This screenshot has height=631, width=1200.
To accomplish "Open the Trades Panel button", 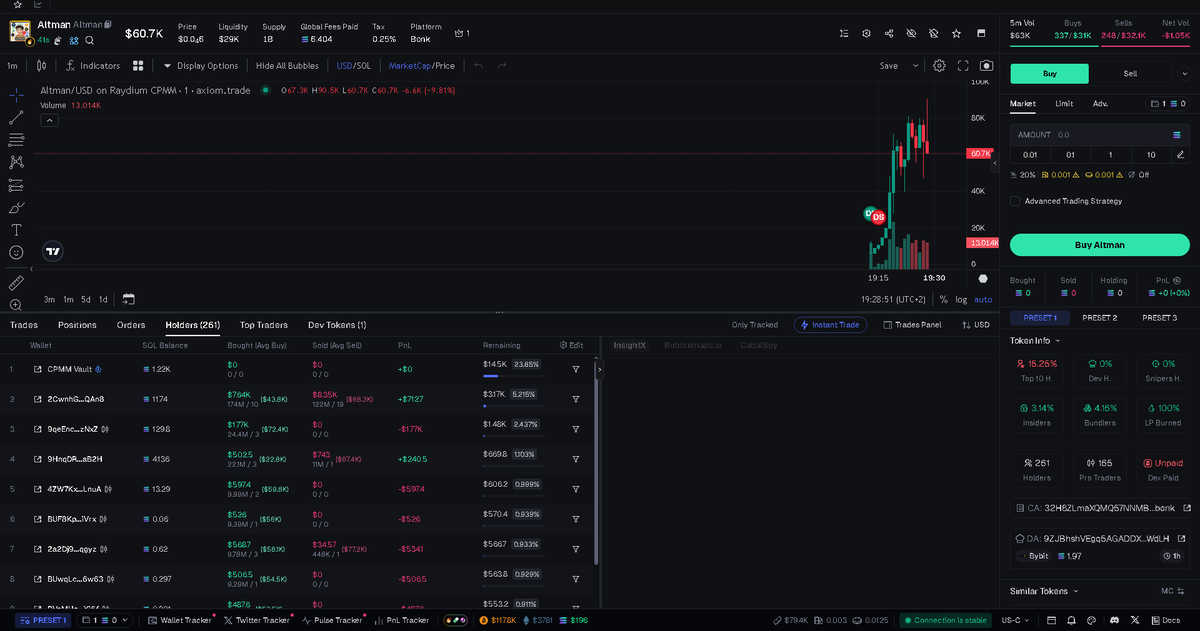I will [910, 325].
